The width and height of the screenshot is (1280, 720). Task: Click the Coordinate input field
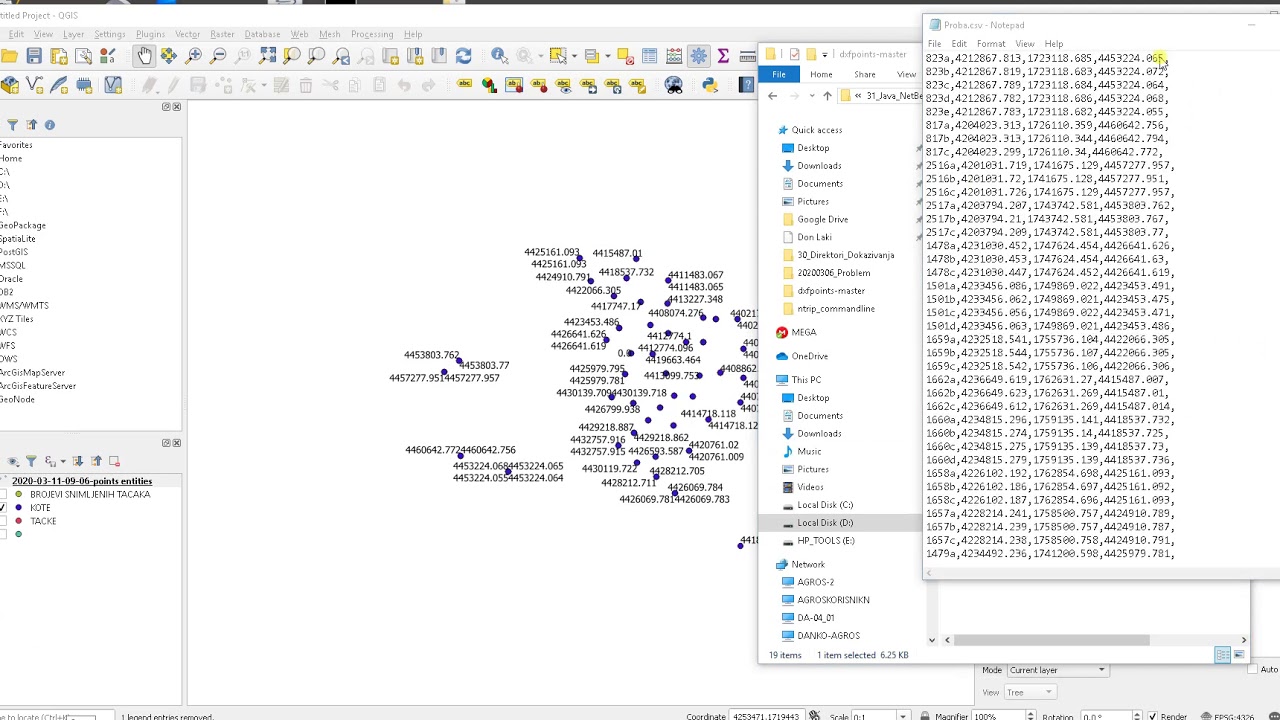[x=767, y=716]
